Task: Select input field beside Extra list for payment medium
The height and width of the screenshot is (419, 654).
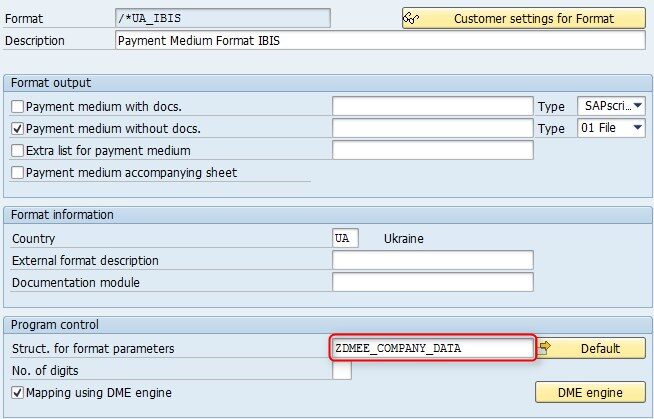Action: 432,150
